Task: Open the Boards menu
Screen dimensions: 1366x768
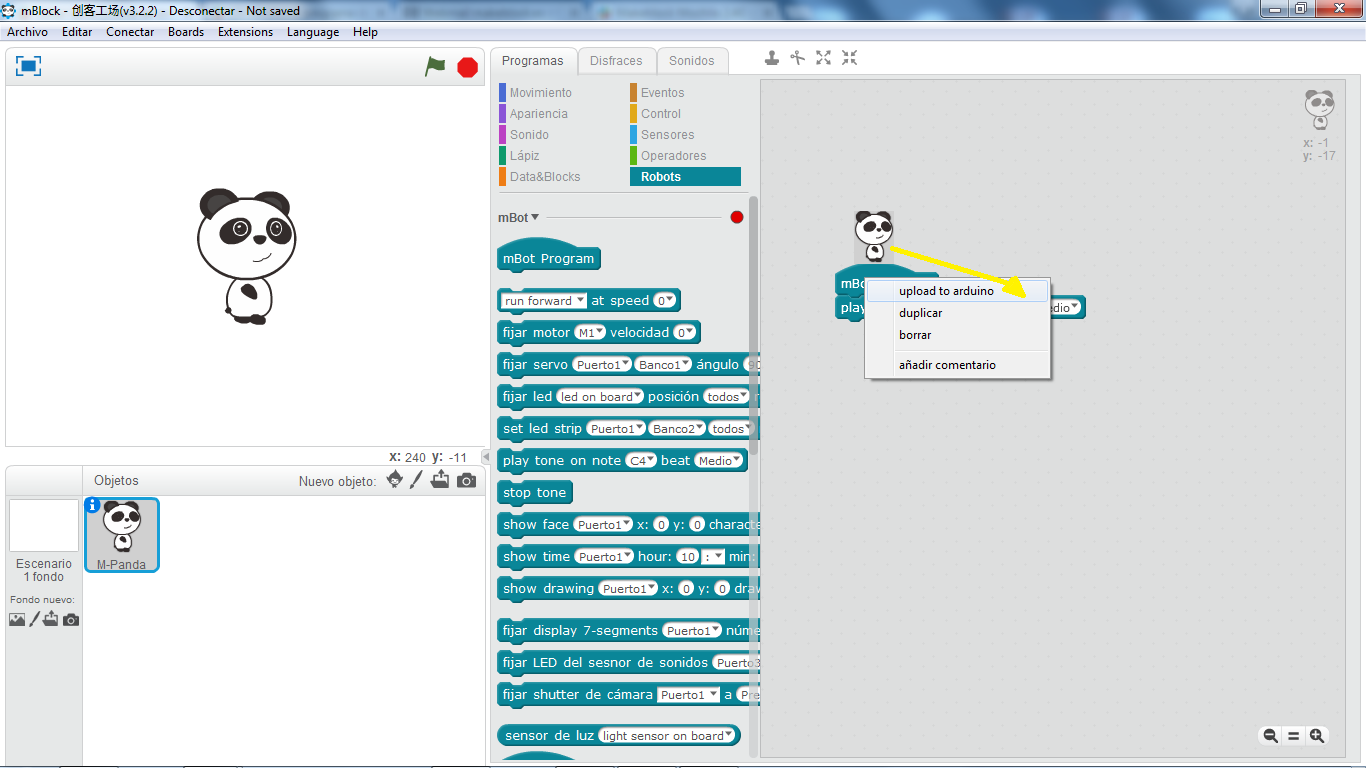Action: pos(186,32)
